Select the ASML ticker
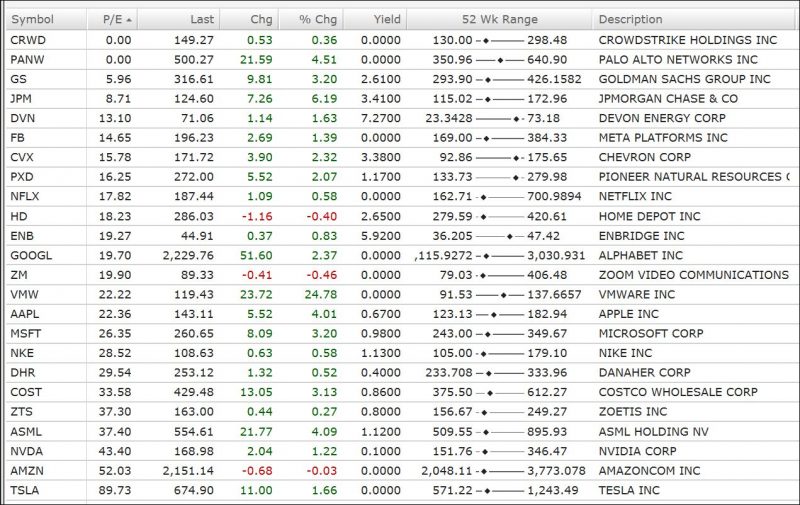The width and height of the screenshot is (800, 505). (26, 432)
